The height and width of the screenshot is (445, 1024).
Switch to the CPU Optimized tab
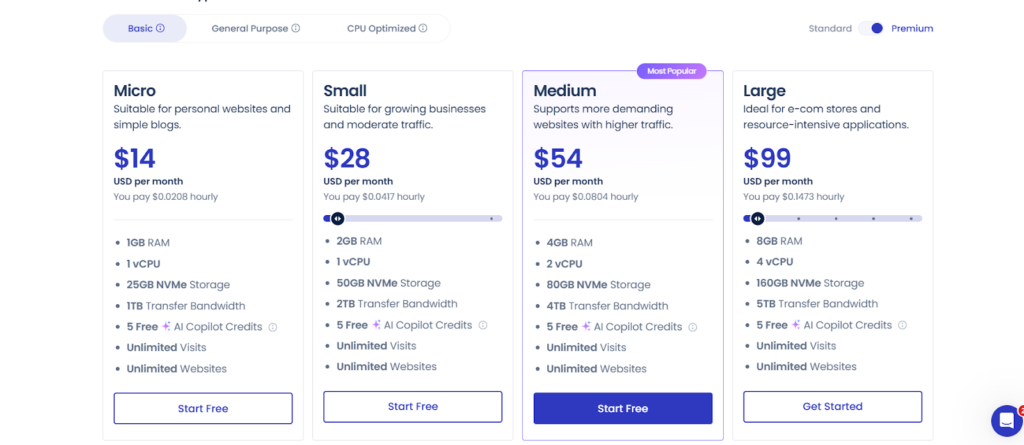pyautogui.click(x=380, y=29)
